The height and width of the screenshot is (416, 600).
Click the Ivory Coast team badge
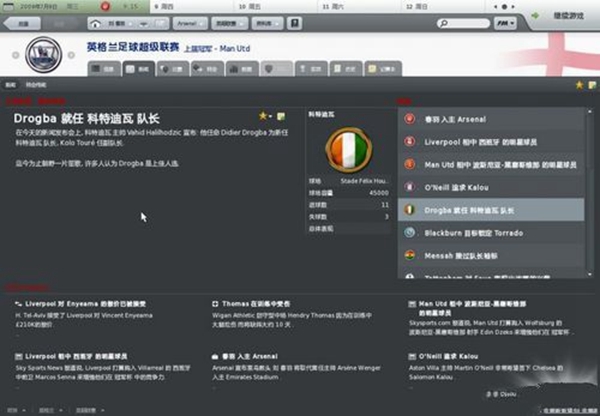(x=348, y=150)
